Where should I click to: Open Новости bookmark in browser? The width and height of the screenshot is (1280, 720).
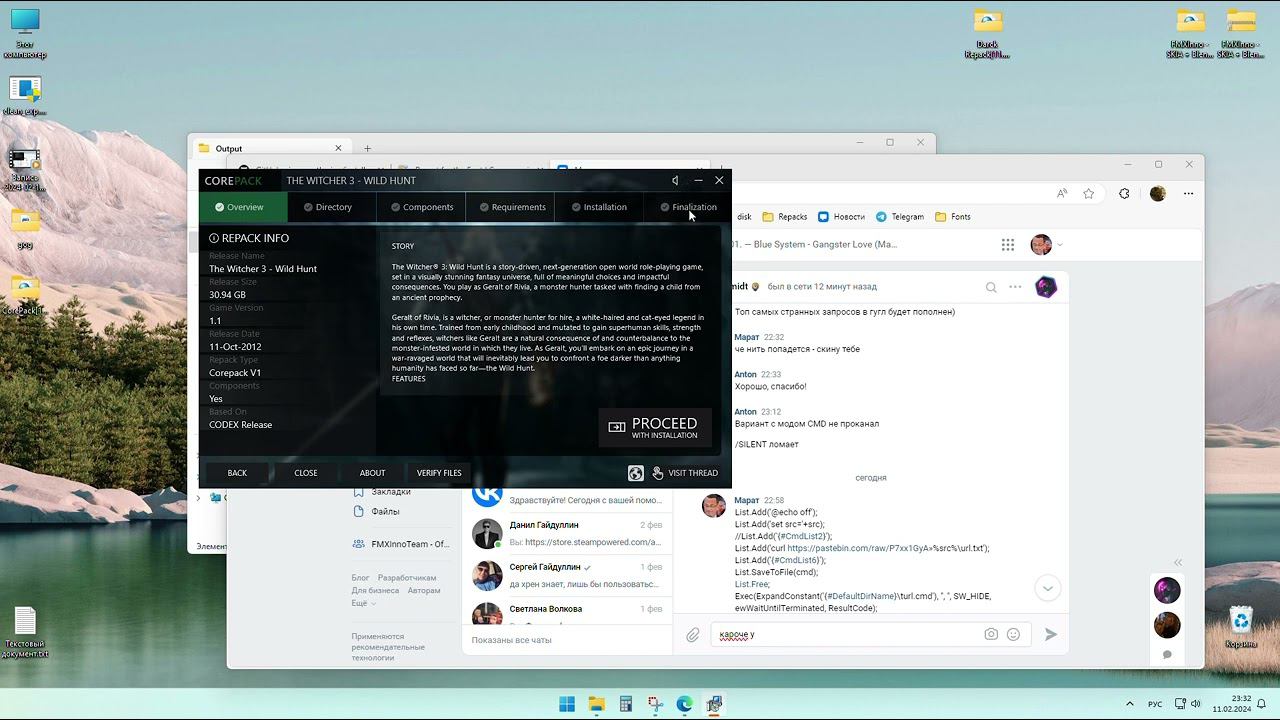click(841, 216)
